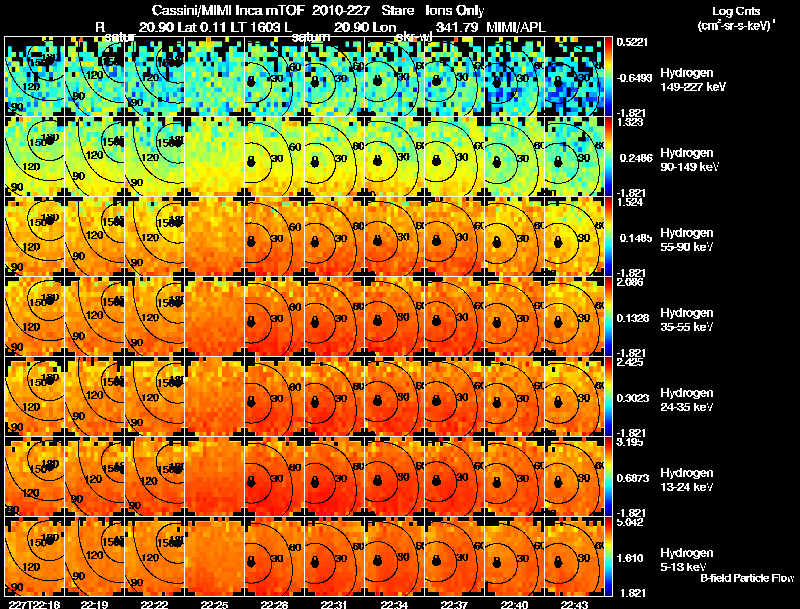Click the color scale bar for 55-90 keV
The width and height of the screenshot is (800, 609).
click(608, 237)
